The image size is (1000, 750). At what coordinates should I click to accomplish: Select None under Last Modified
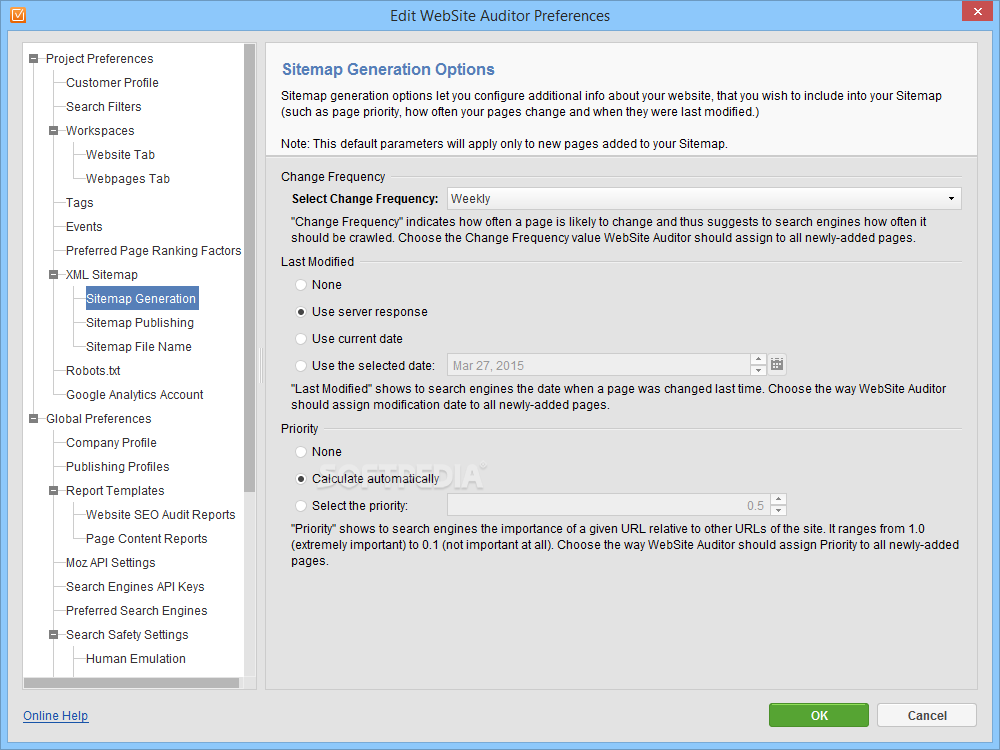coord(301,285)
